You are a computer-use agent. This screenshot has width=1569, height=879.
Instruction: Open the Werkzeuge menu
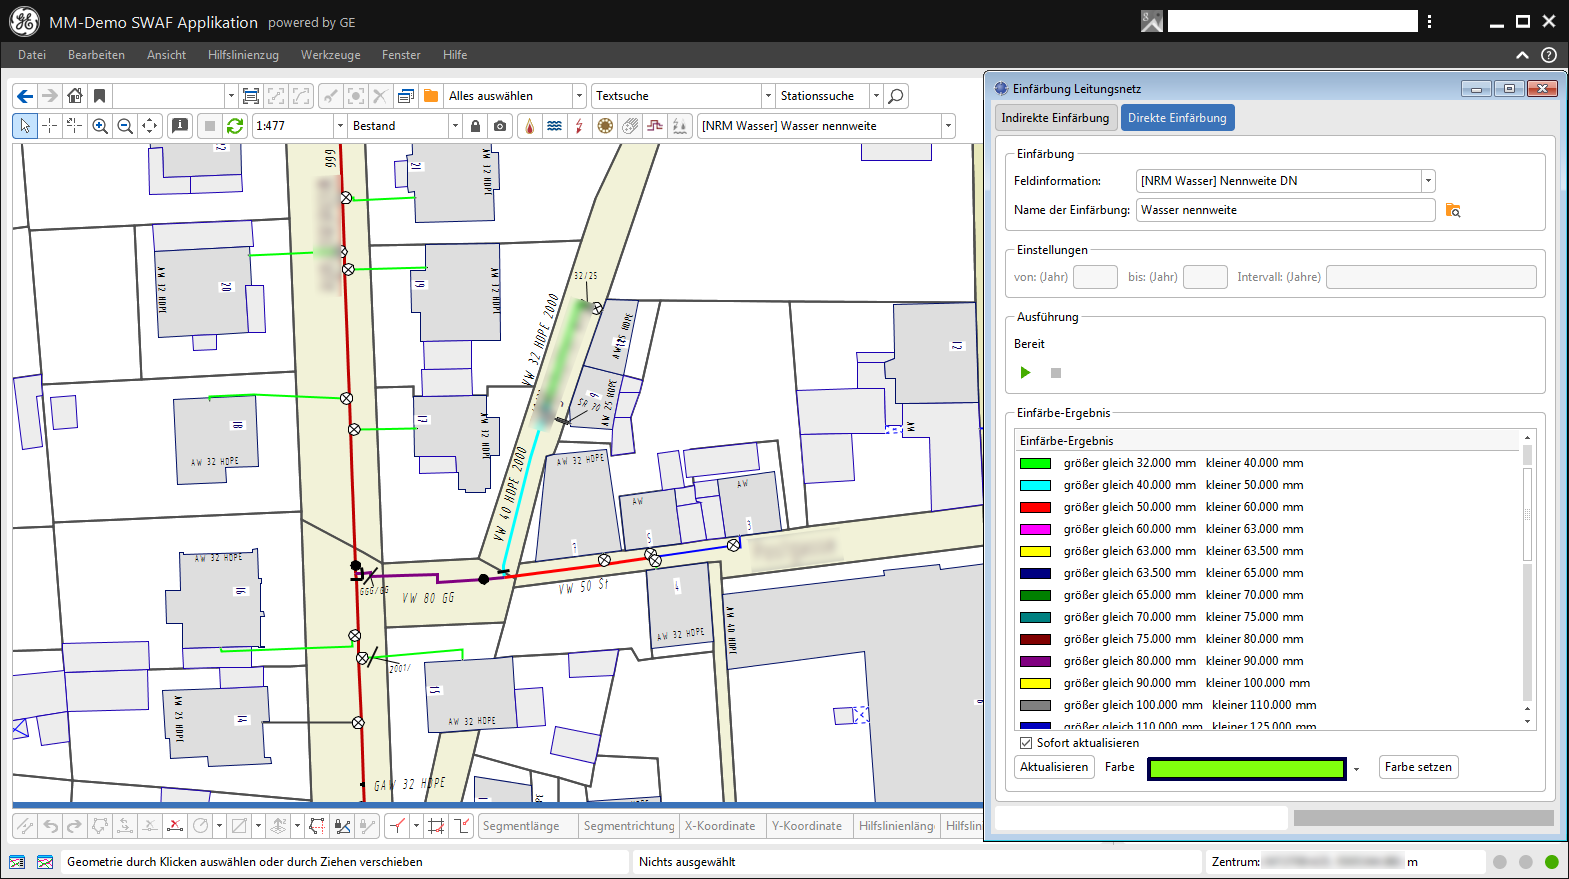tap(330, 55)
